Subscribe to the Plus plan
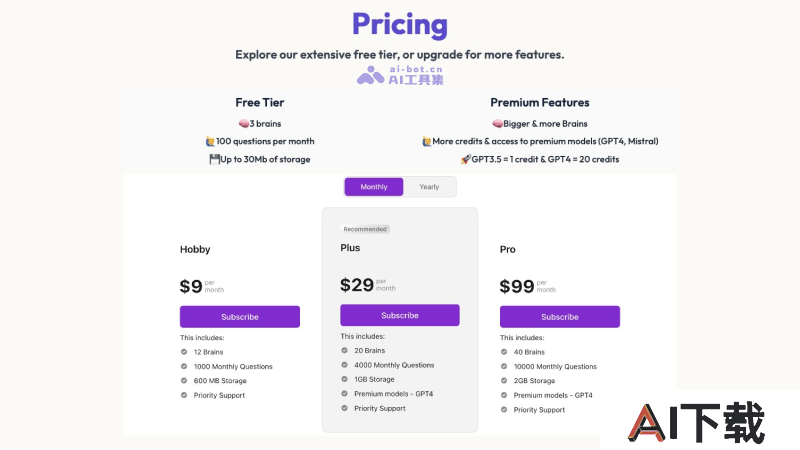This screenshot has width=800, height=450. pyautogui.click(x=400, y=315)
